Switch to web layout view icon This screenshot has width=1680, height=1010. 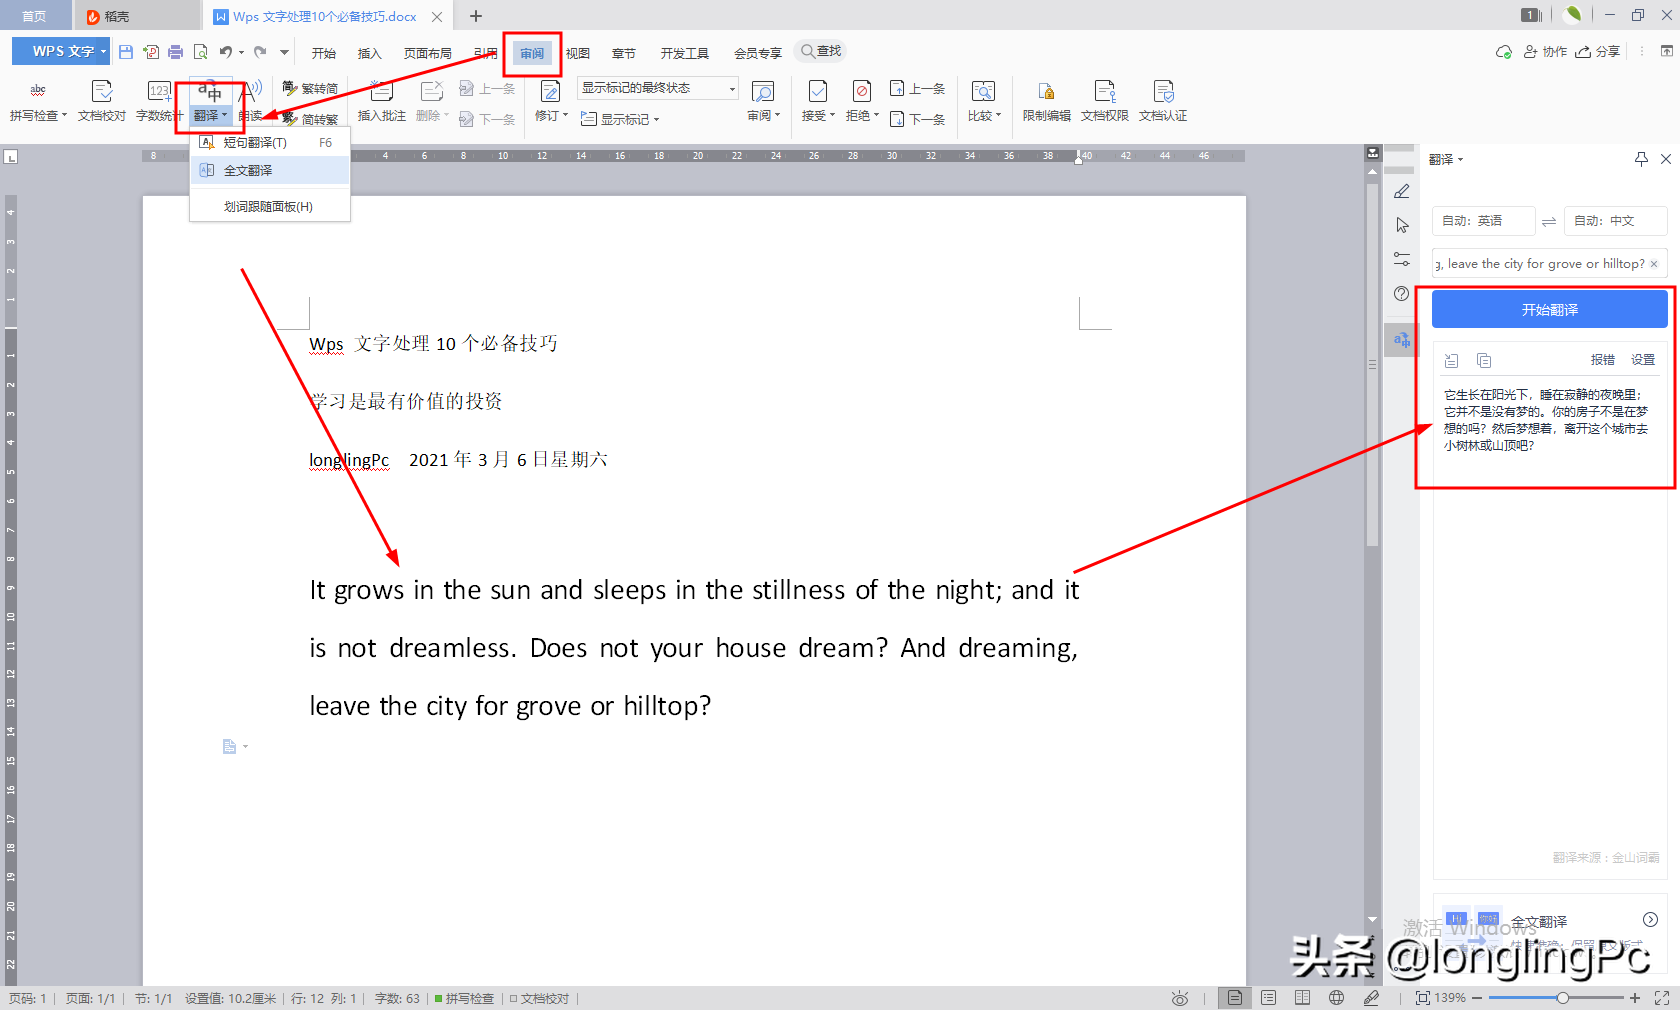1336,998
